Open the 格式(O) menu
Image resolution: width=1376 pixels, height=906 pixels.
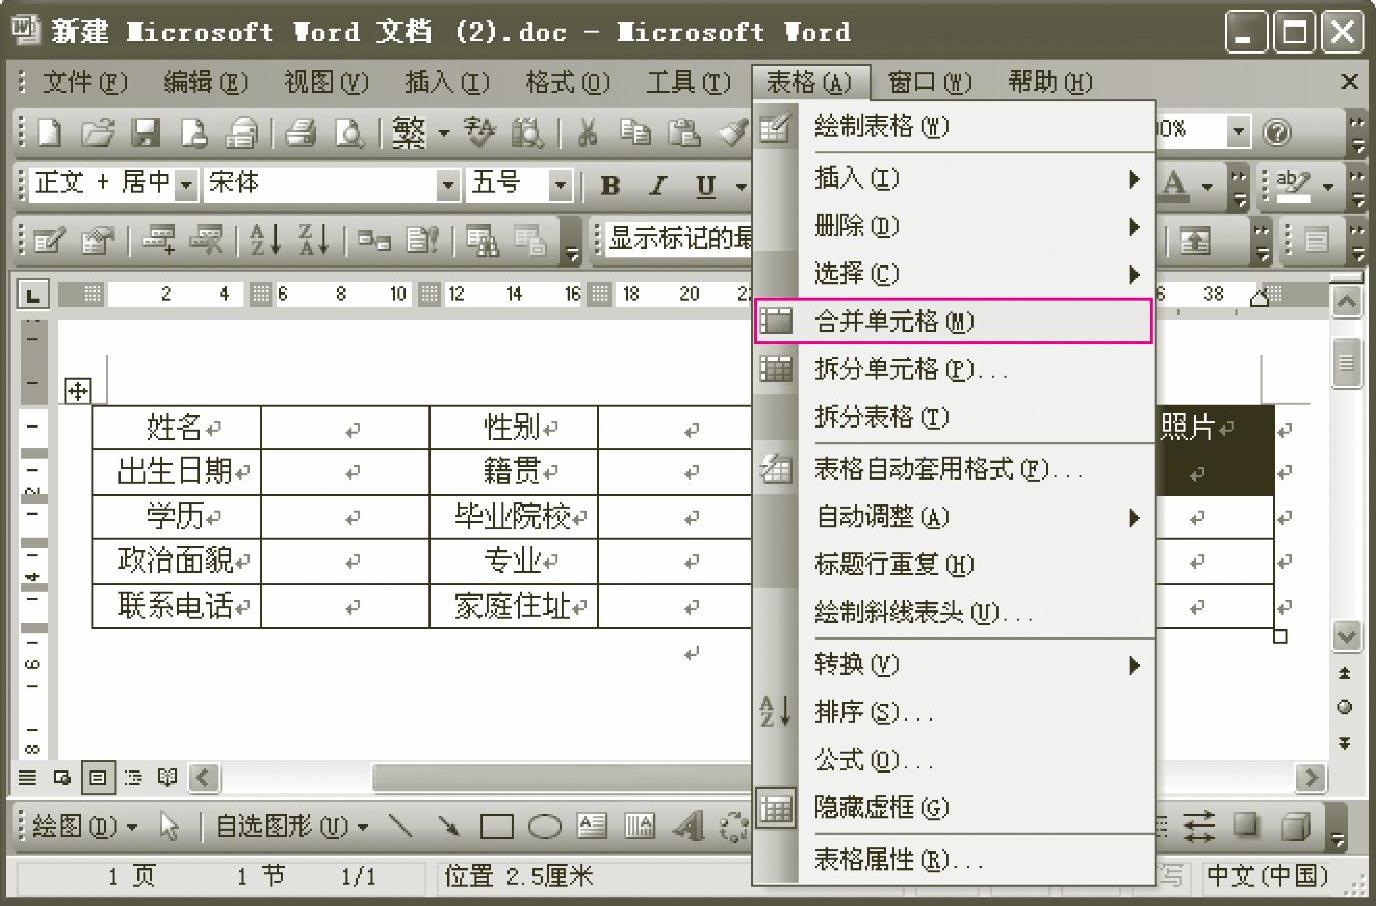pyautogui.click(x=567, y=82)
